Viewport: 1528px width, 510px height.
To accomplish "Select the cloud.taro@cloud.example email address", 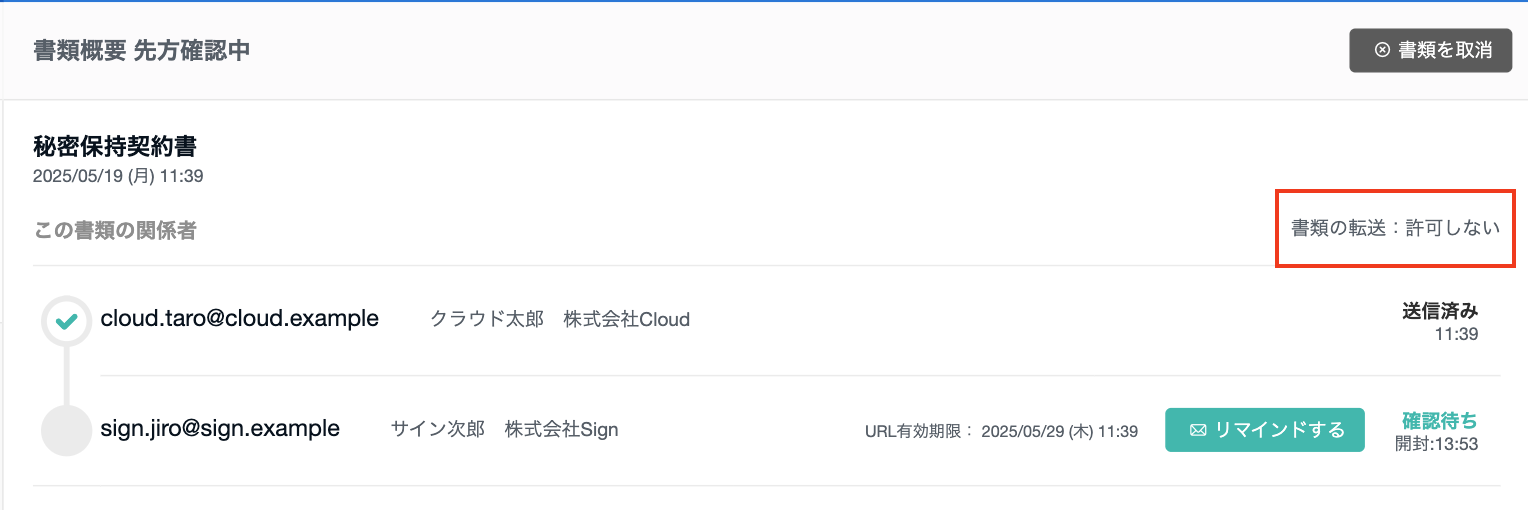I will [x=240, y=319].
